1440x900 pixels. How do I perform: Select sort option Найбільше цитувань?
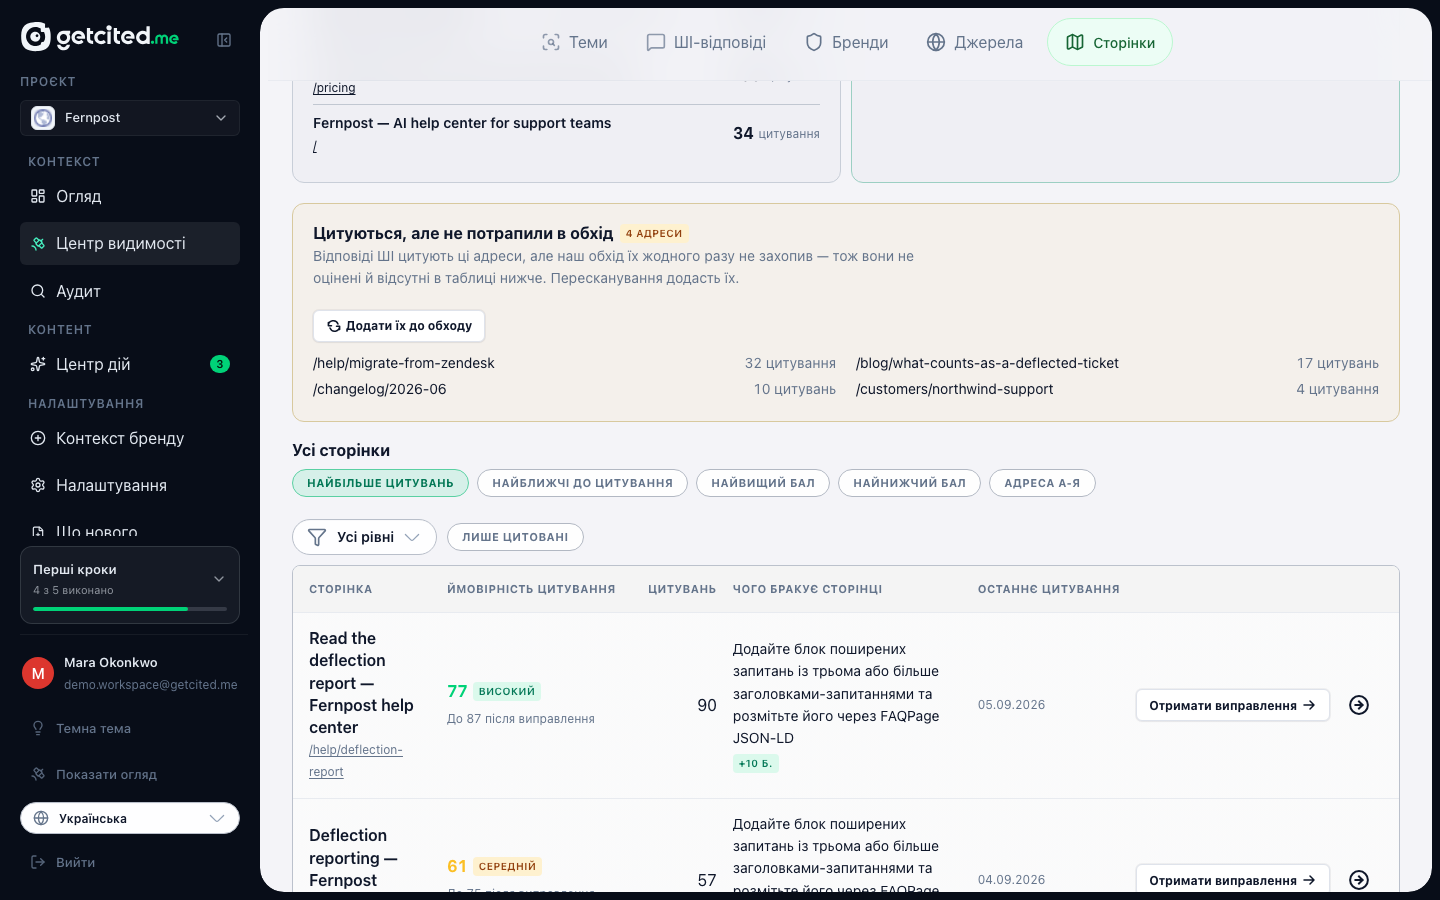tap(380, 483)
